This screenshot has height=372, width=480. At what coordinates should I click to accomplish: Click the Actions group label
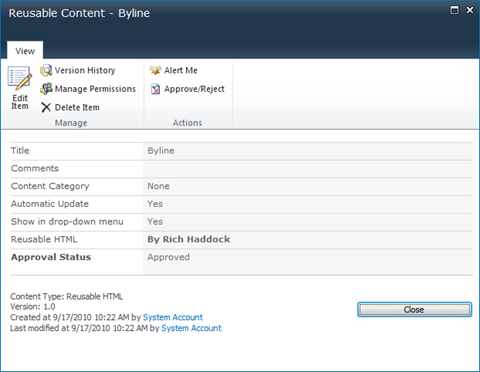click(187, 123)
